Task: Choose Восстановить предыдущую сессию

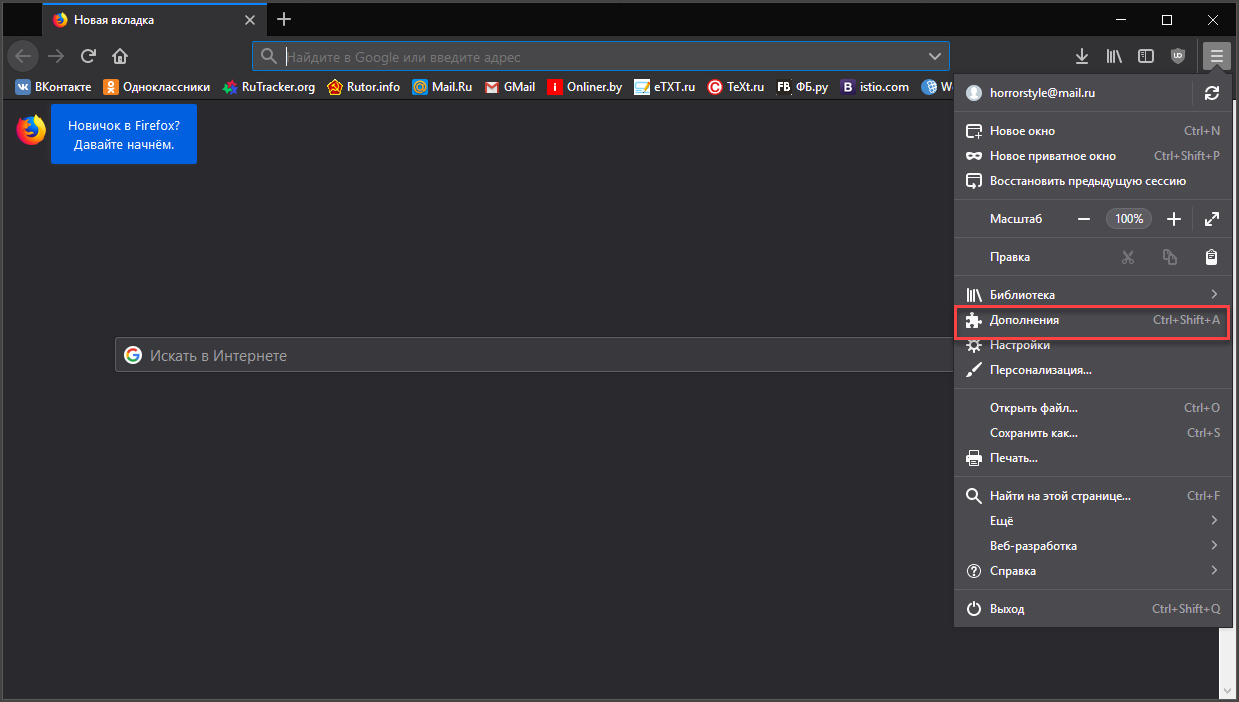Action: [x=1093, y=181]
